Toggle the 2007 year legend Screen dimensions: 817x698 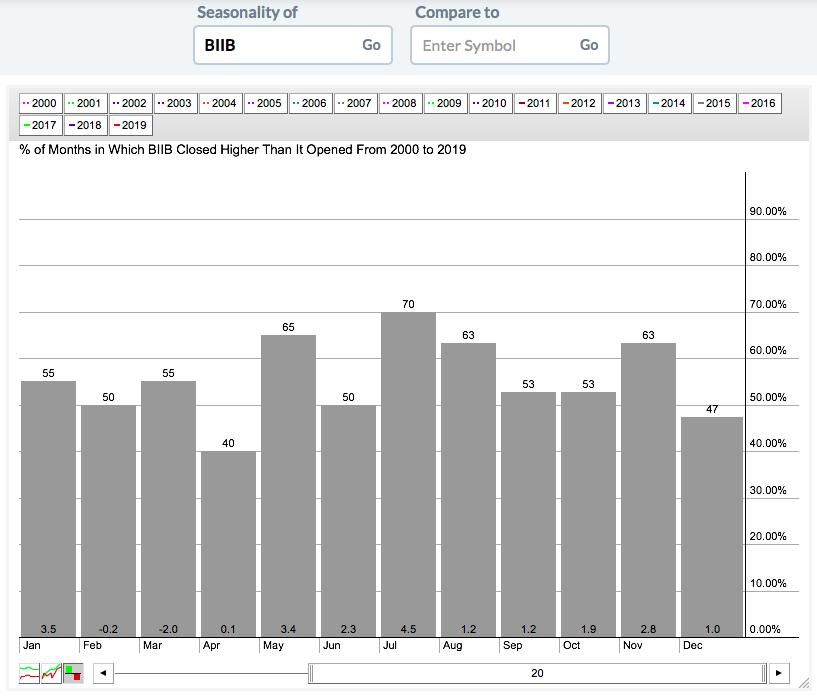[356, 103]
